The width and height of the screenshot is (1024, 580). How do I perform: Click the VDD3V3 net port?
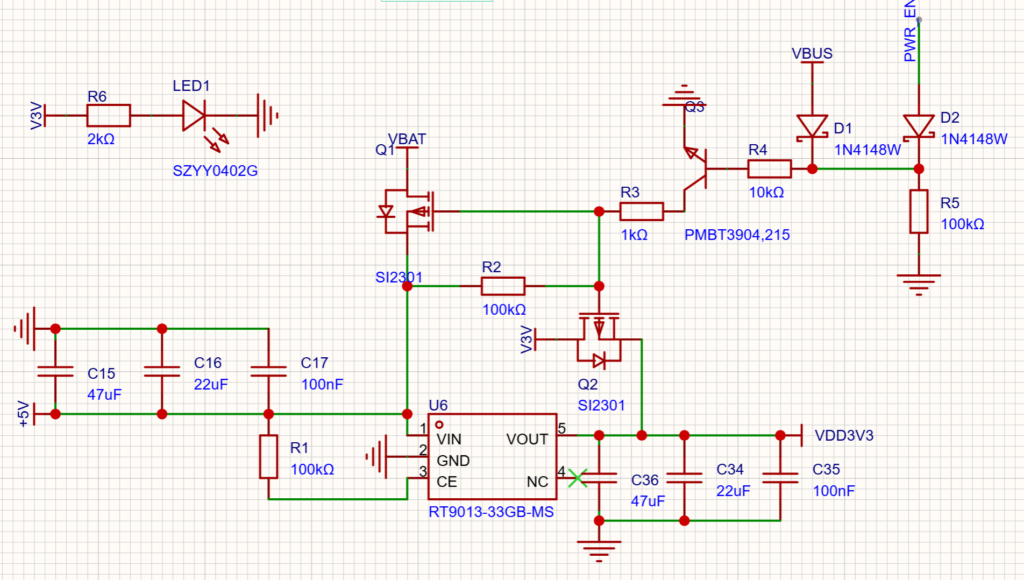800,435
